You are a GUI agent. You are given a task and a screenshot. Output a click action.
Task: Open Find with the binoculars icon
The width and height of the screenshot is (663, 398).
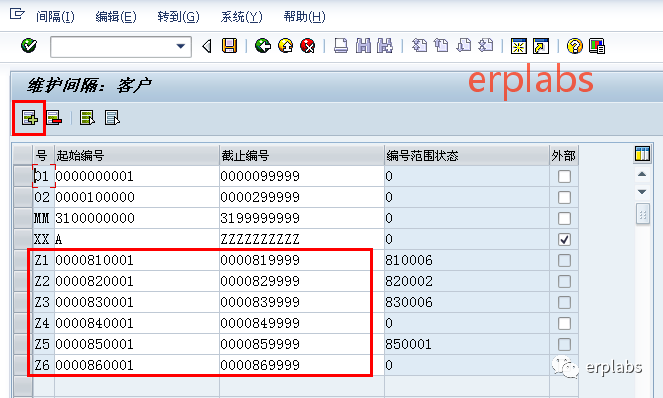tap(363, 46)
